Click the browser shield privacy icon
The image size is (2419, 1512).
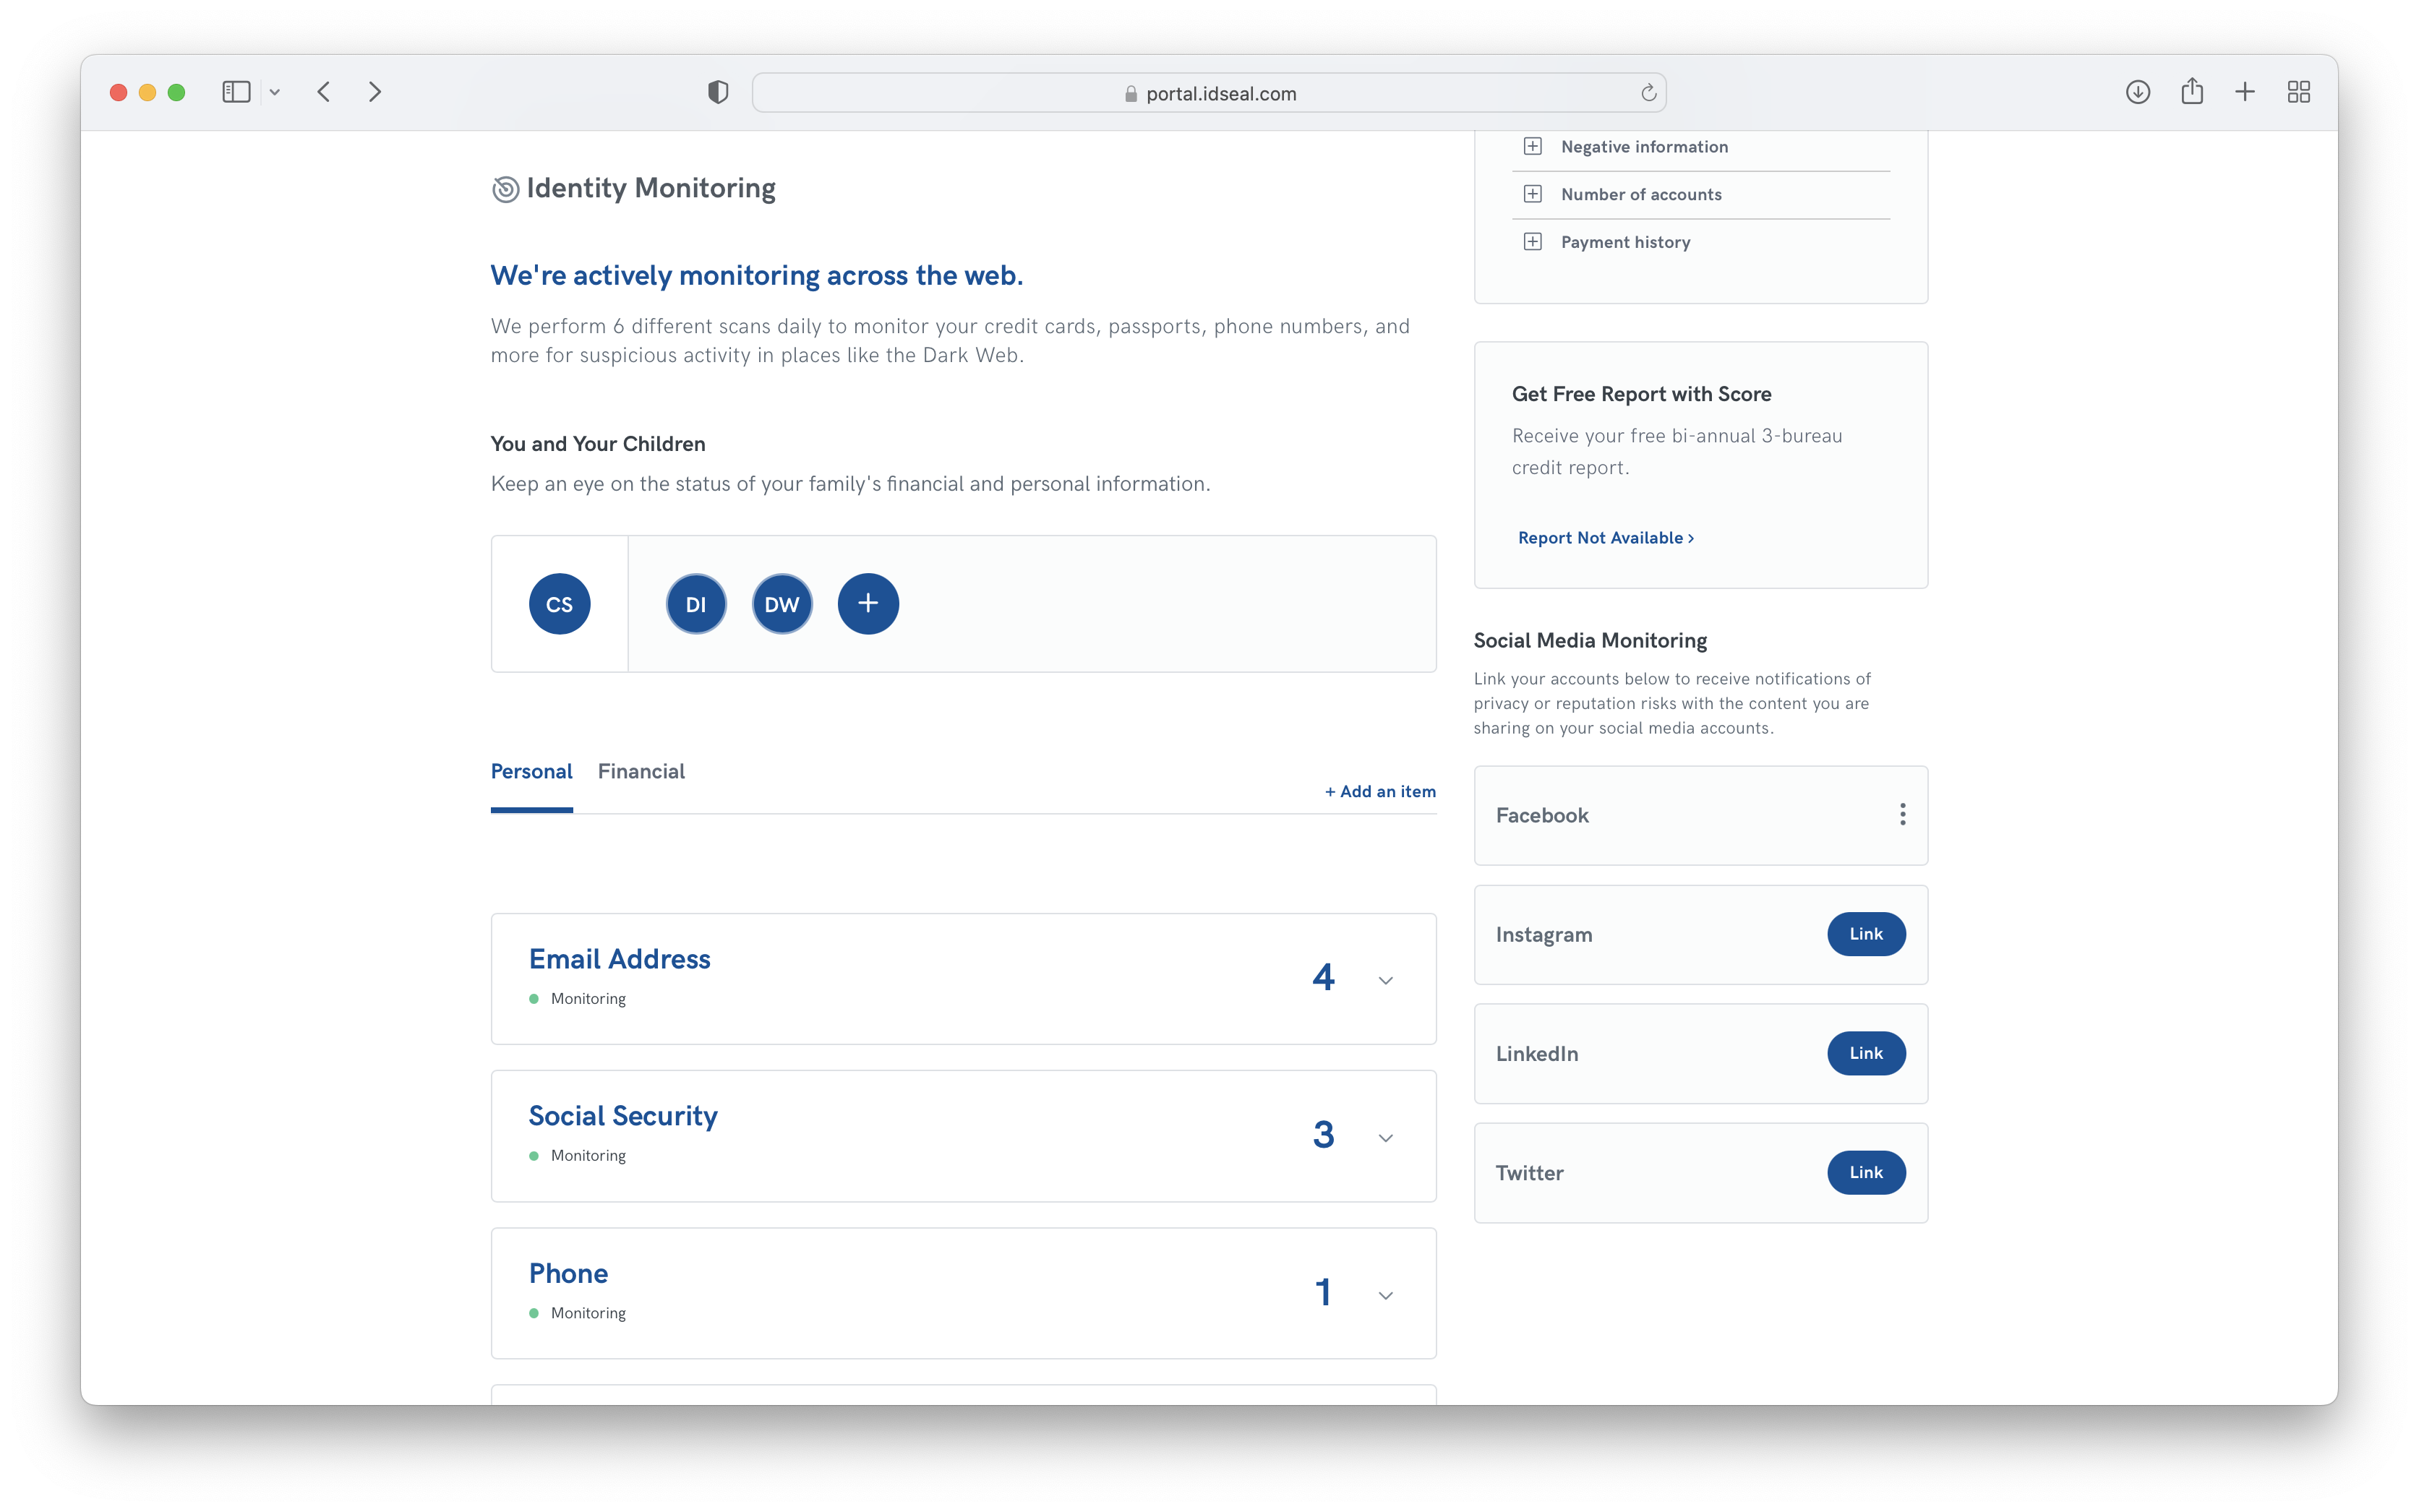click(x=717, y=93)
